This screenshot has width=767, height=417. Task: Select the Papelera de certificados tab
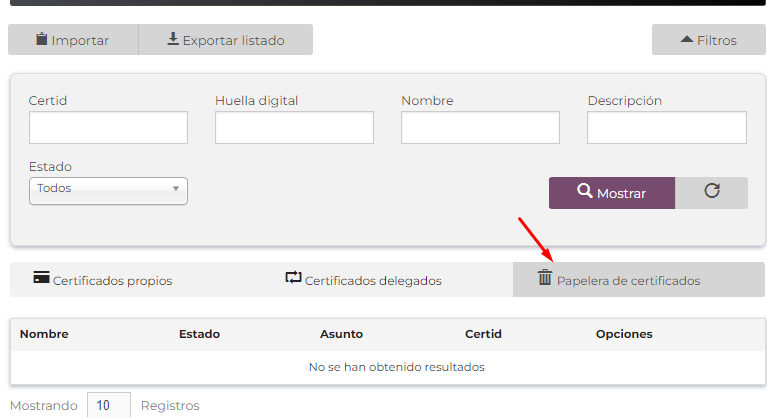(639, 279)
